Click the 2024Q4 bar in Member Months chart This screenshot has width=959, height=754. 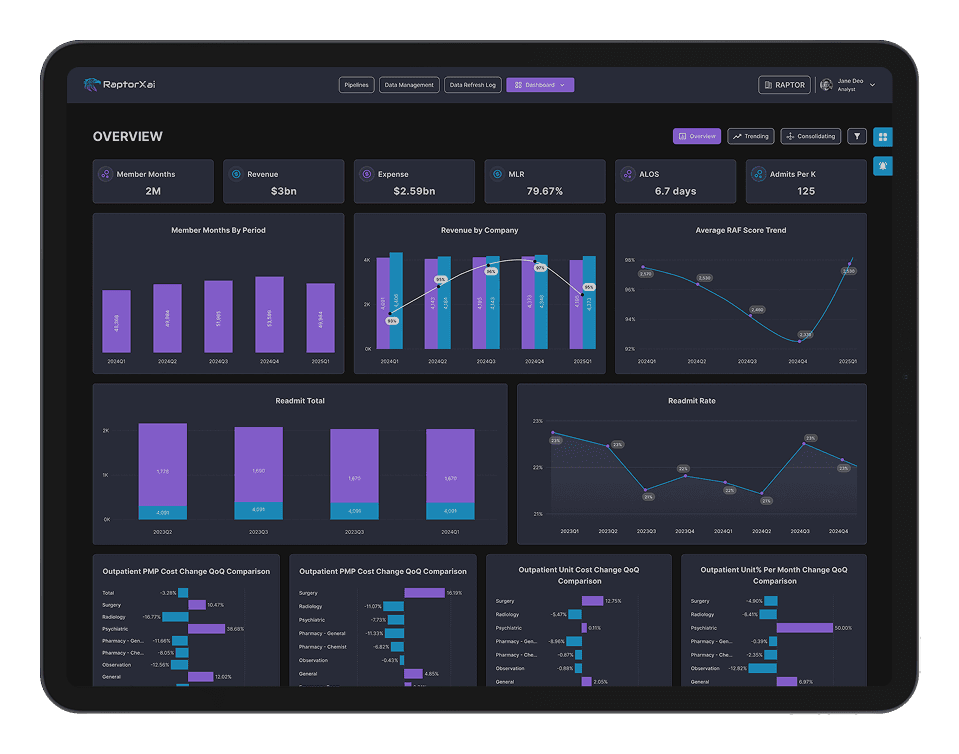click(x=269, y=314)
